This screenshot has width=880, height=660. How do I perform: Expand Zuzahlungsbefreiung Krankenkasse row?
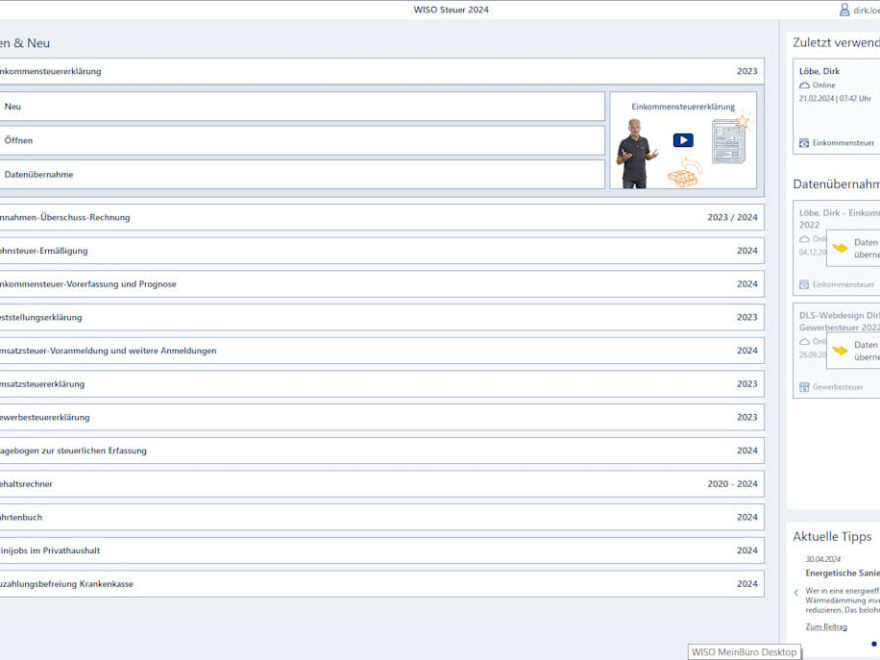382,584
